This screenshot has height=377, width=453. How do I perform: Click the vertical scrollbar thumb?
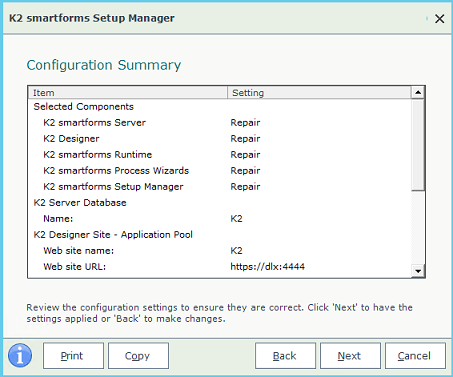tap(418, 145)
